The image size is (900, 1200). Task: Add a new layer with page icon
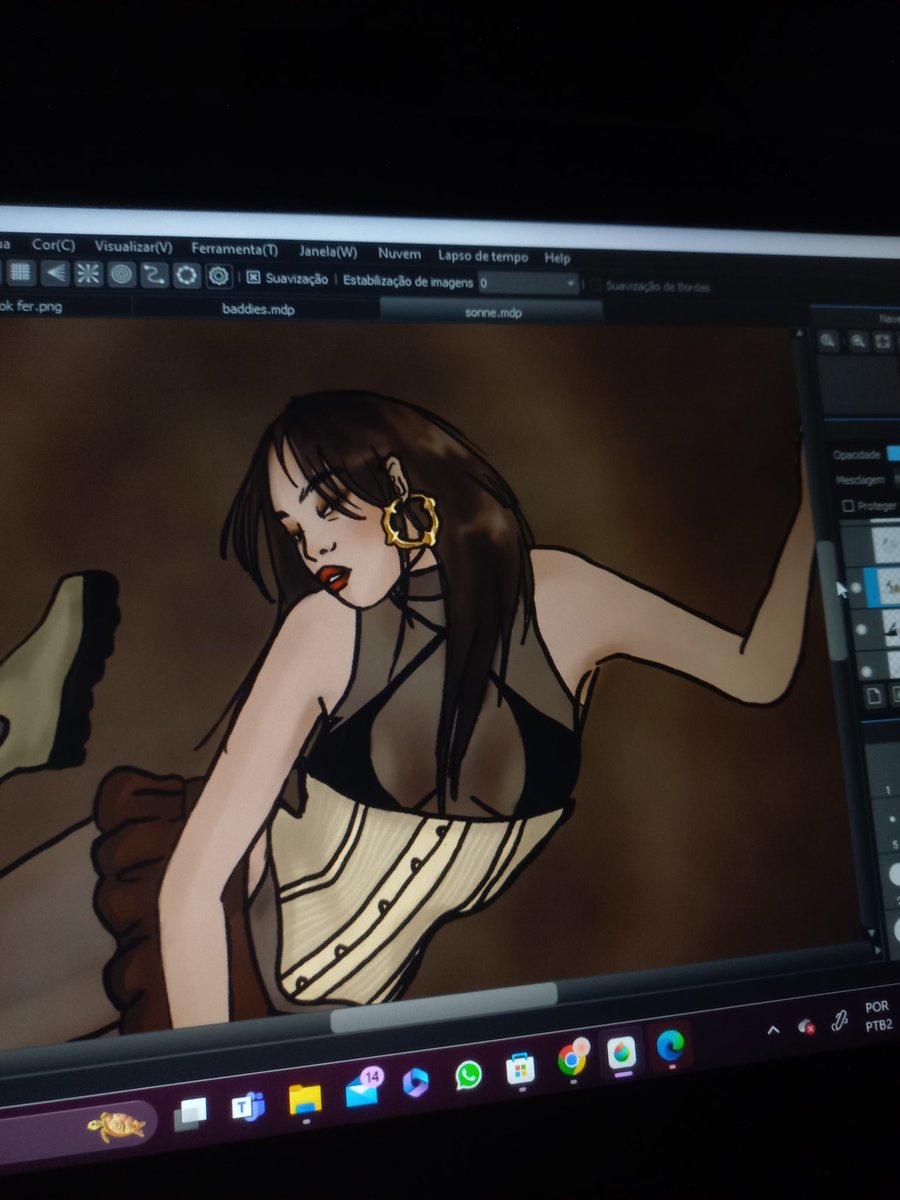point(873,696)
